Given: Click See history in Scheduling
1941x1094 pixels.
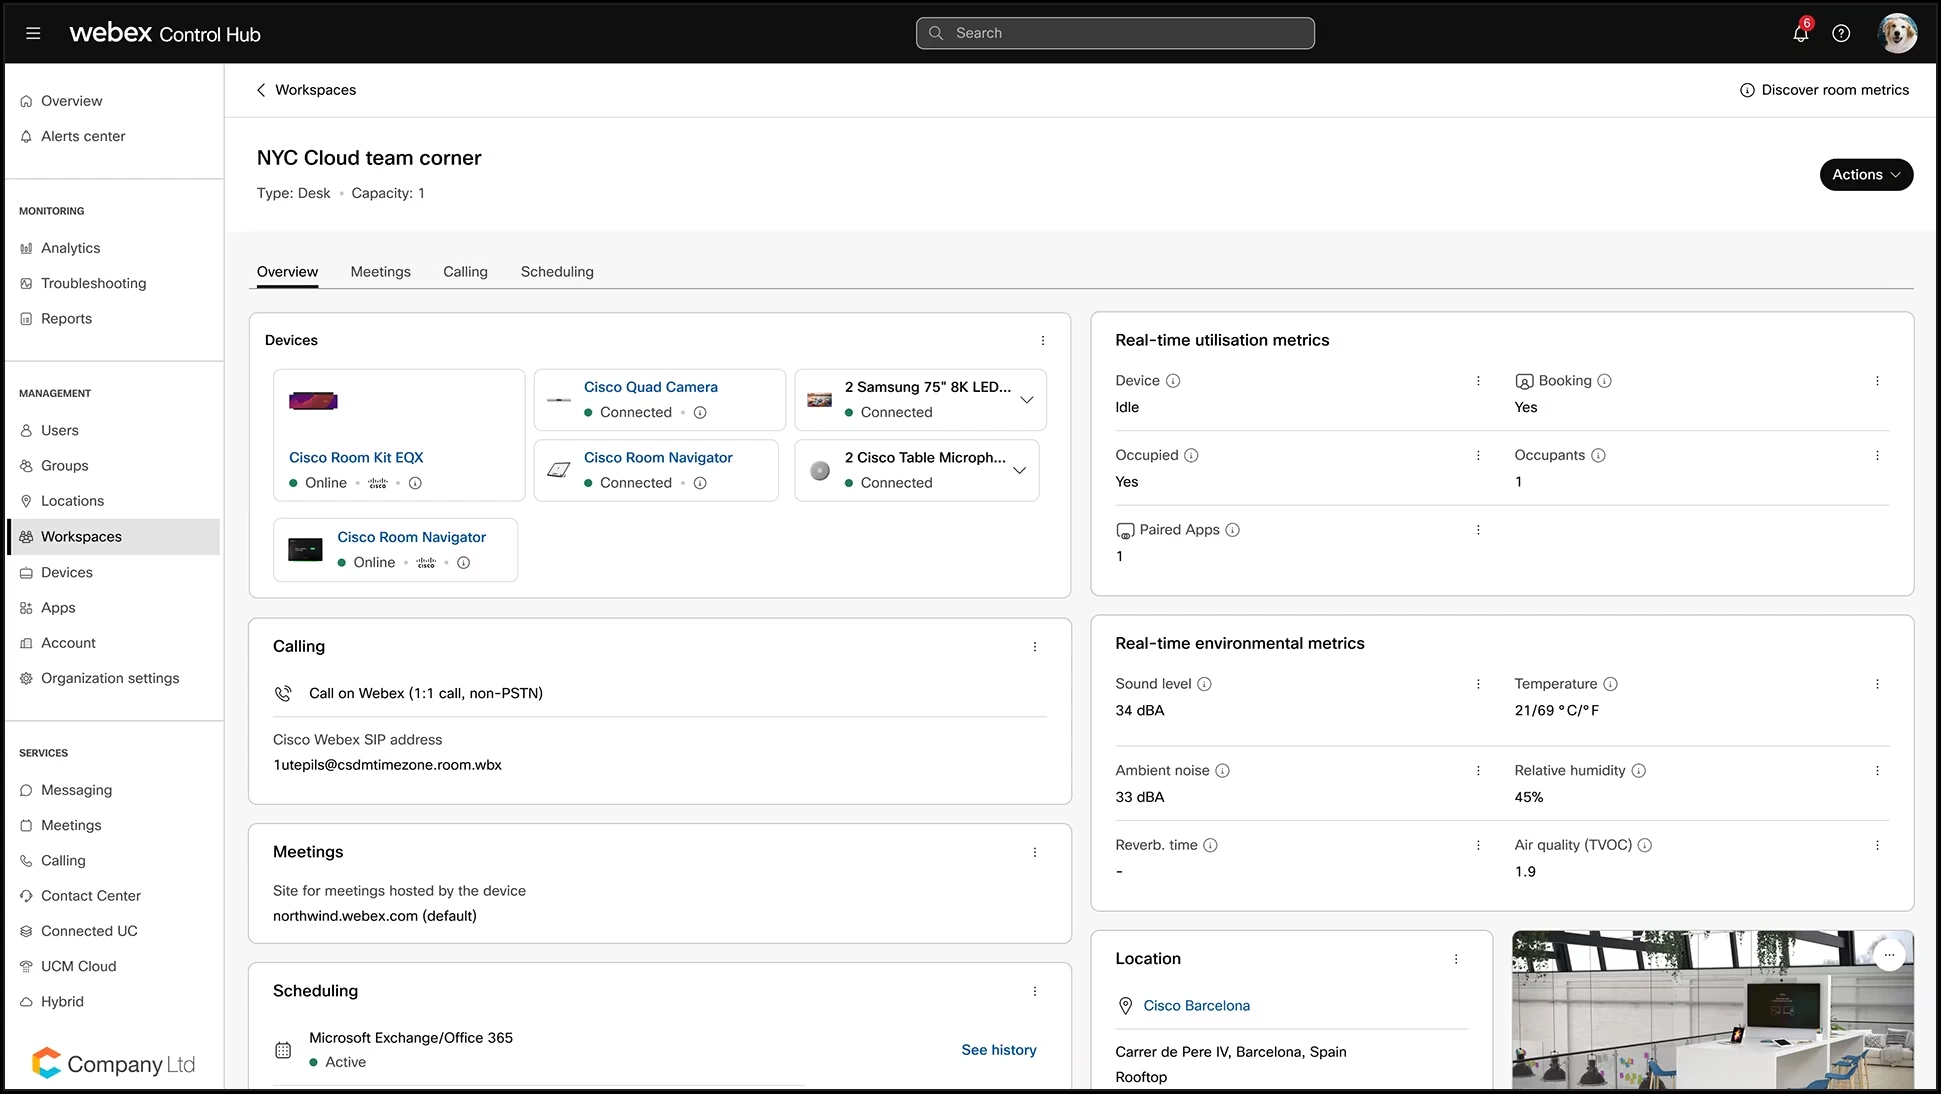Looking at the screenshot, I should coord(998,1050).
